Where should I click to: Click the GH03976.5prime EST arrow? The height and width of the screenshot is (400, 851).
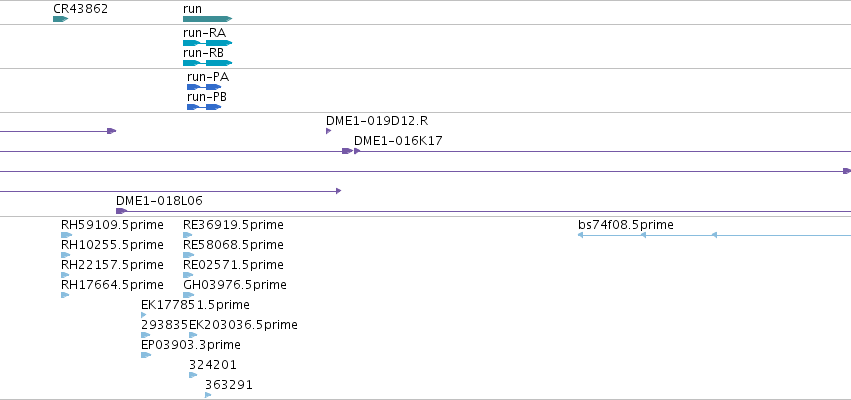pos(188,295)
